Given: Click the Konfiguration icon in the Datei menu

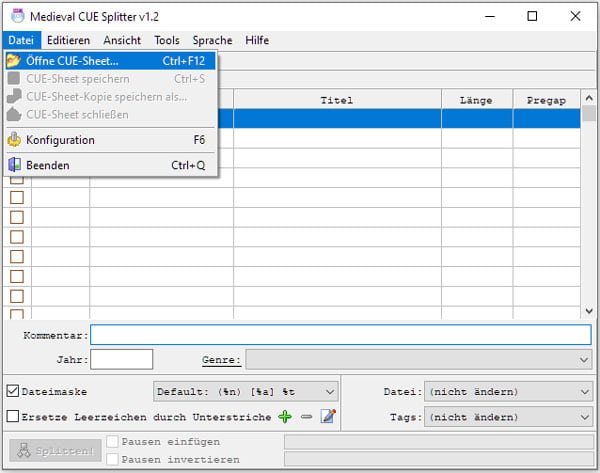Looking at the screenshot, I should point(14,140).
